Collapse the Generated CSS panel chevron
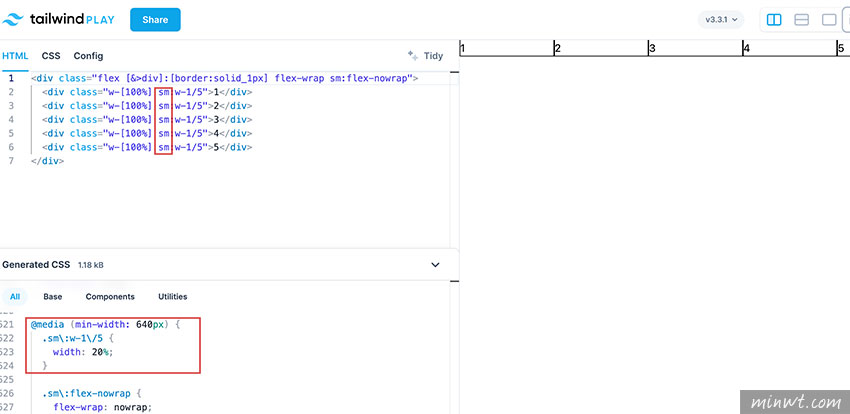The width and height of the screenshot is (850, 414). (435, 265)
